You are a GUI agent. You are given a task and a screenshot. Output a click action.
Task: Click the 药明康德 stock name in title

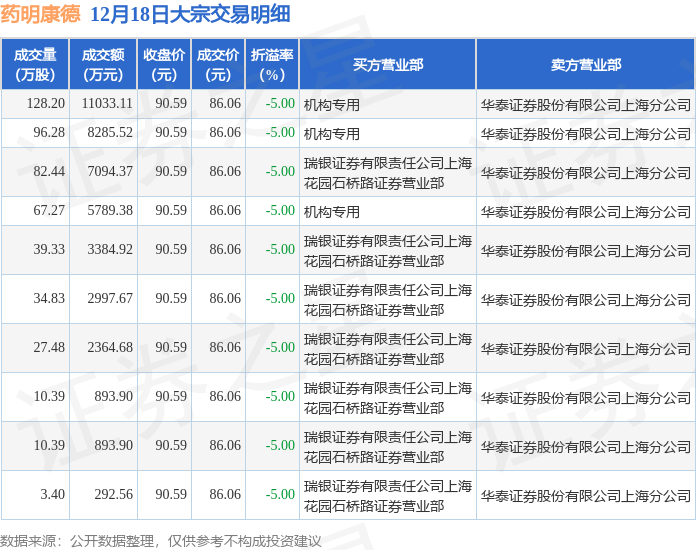(x=41, y=15)
